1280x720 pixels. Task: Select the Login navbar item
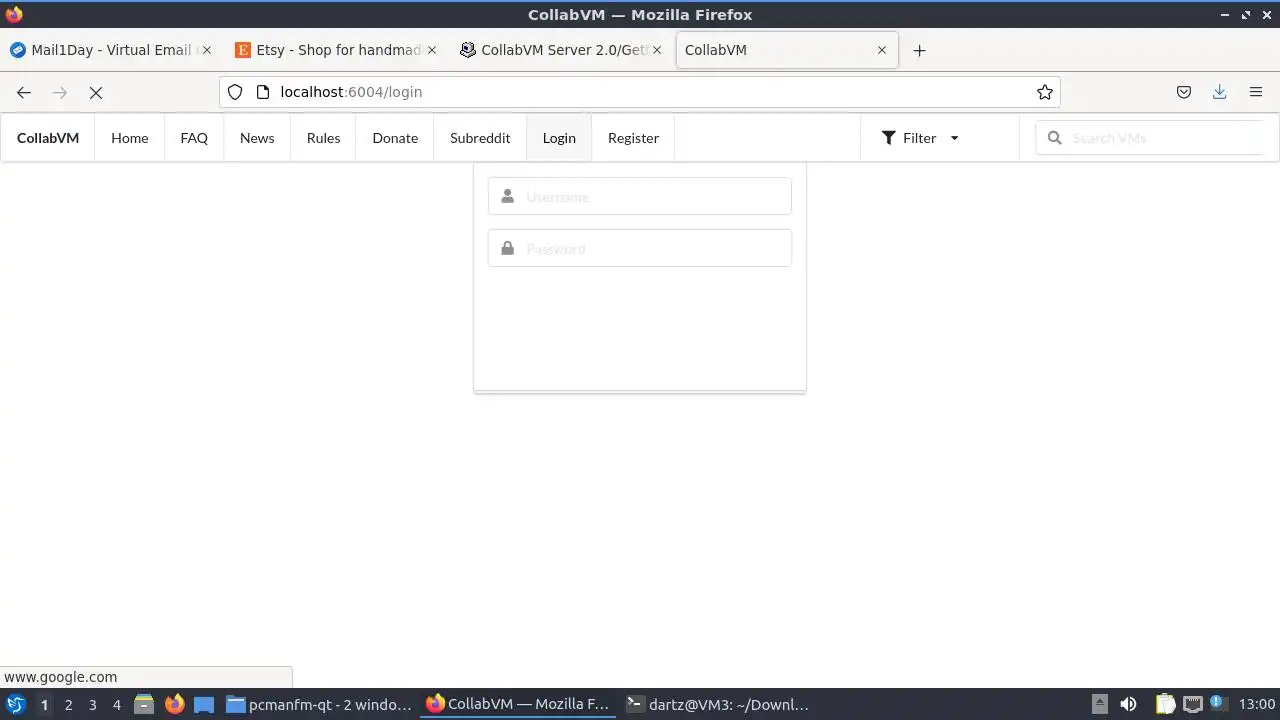click(559, 138)
